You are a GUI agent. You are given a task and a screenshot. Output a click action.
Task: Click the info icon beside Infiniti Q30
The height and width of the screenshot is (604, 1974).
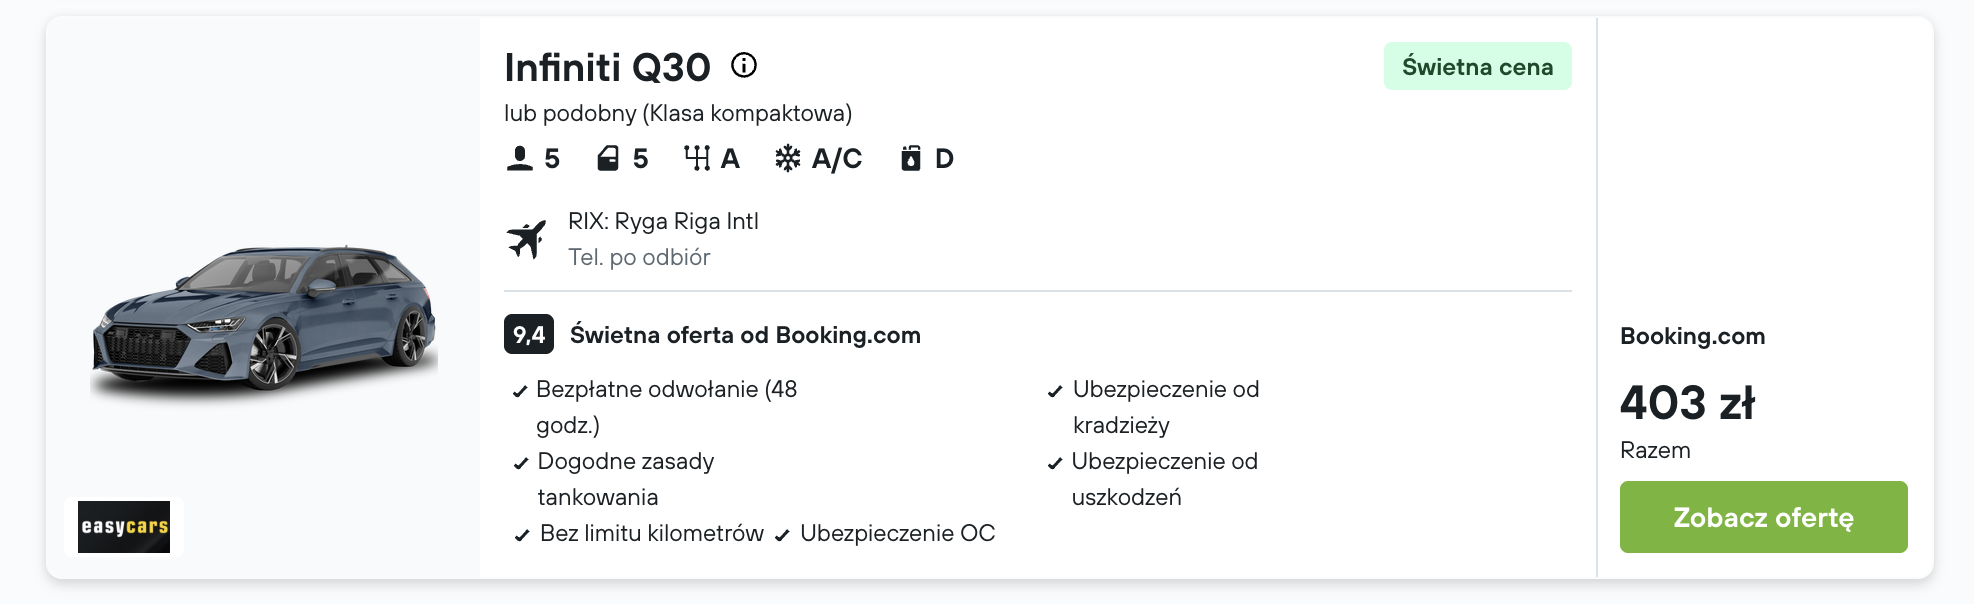tap(744, 65)
